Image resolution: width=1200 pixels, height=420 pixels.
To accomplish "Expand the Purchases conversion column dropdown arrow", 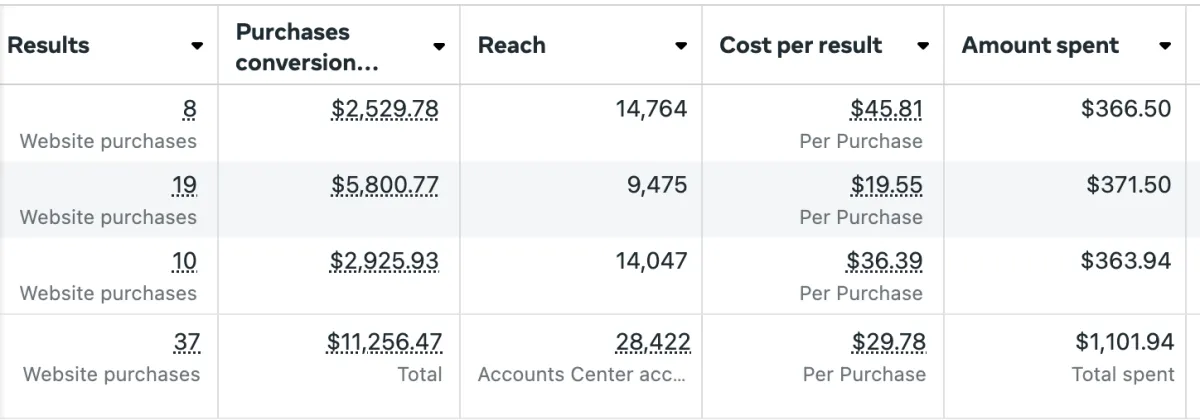I will (439, 46).
